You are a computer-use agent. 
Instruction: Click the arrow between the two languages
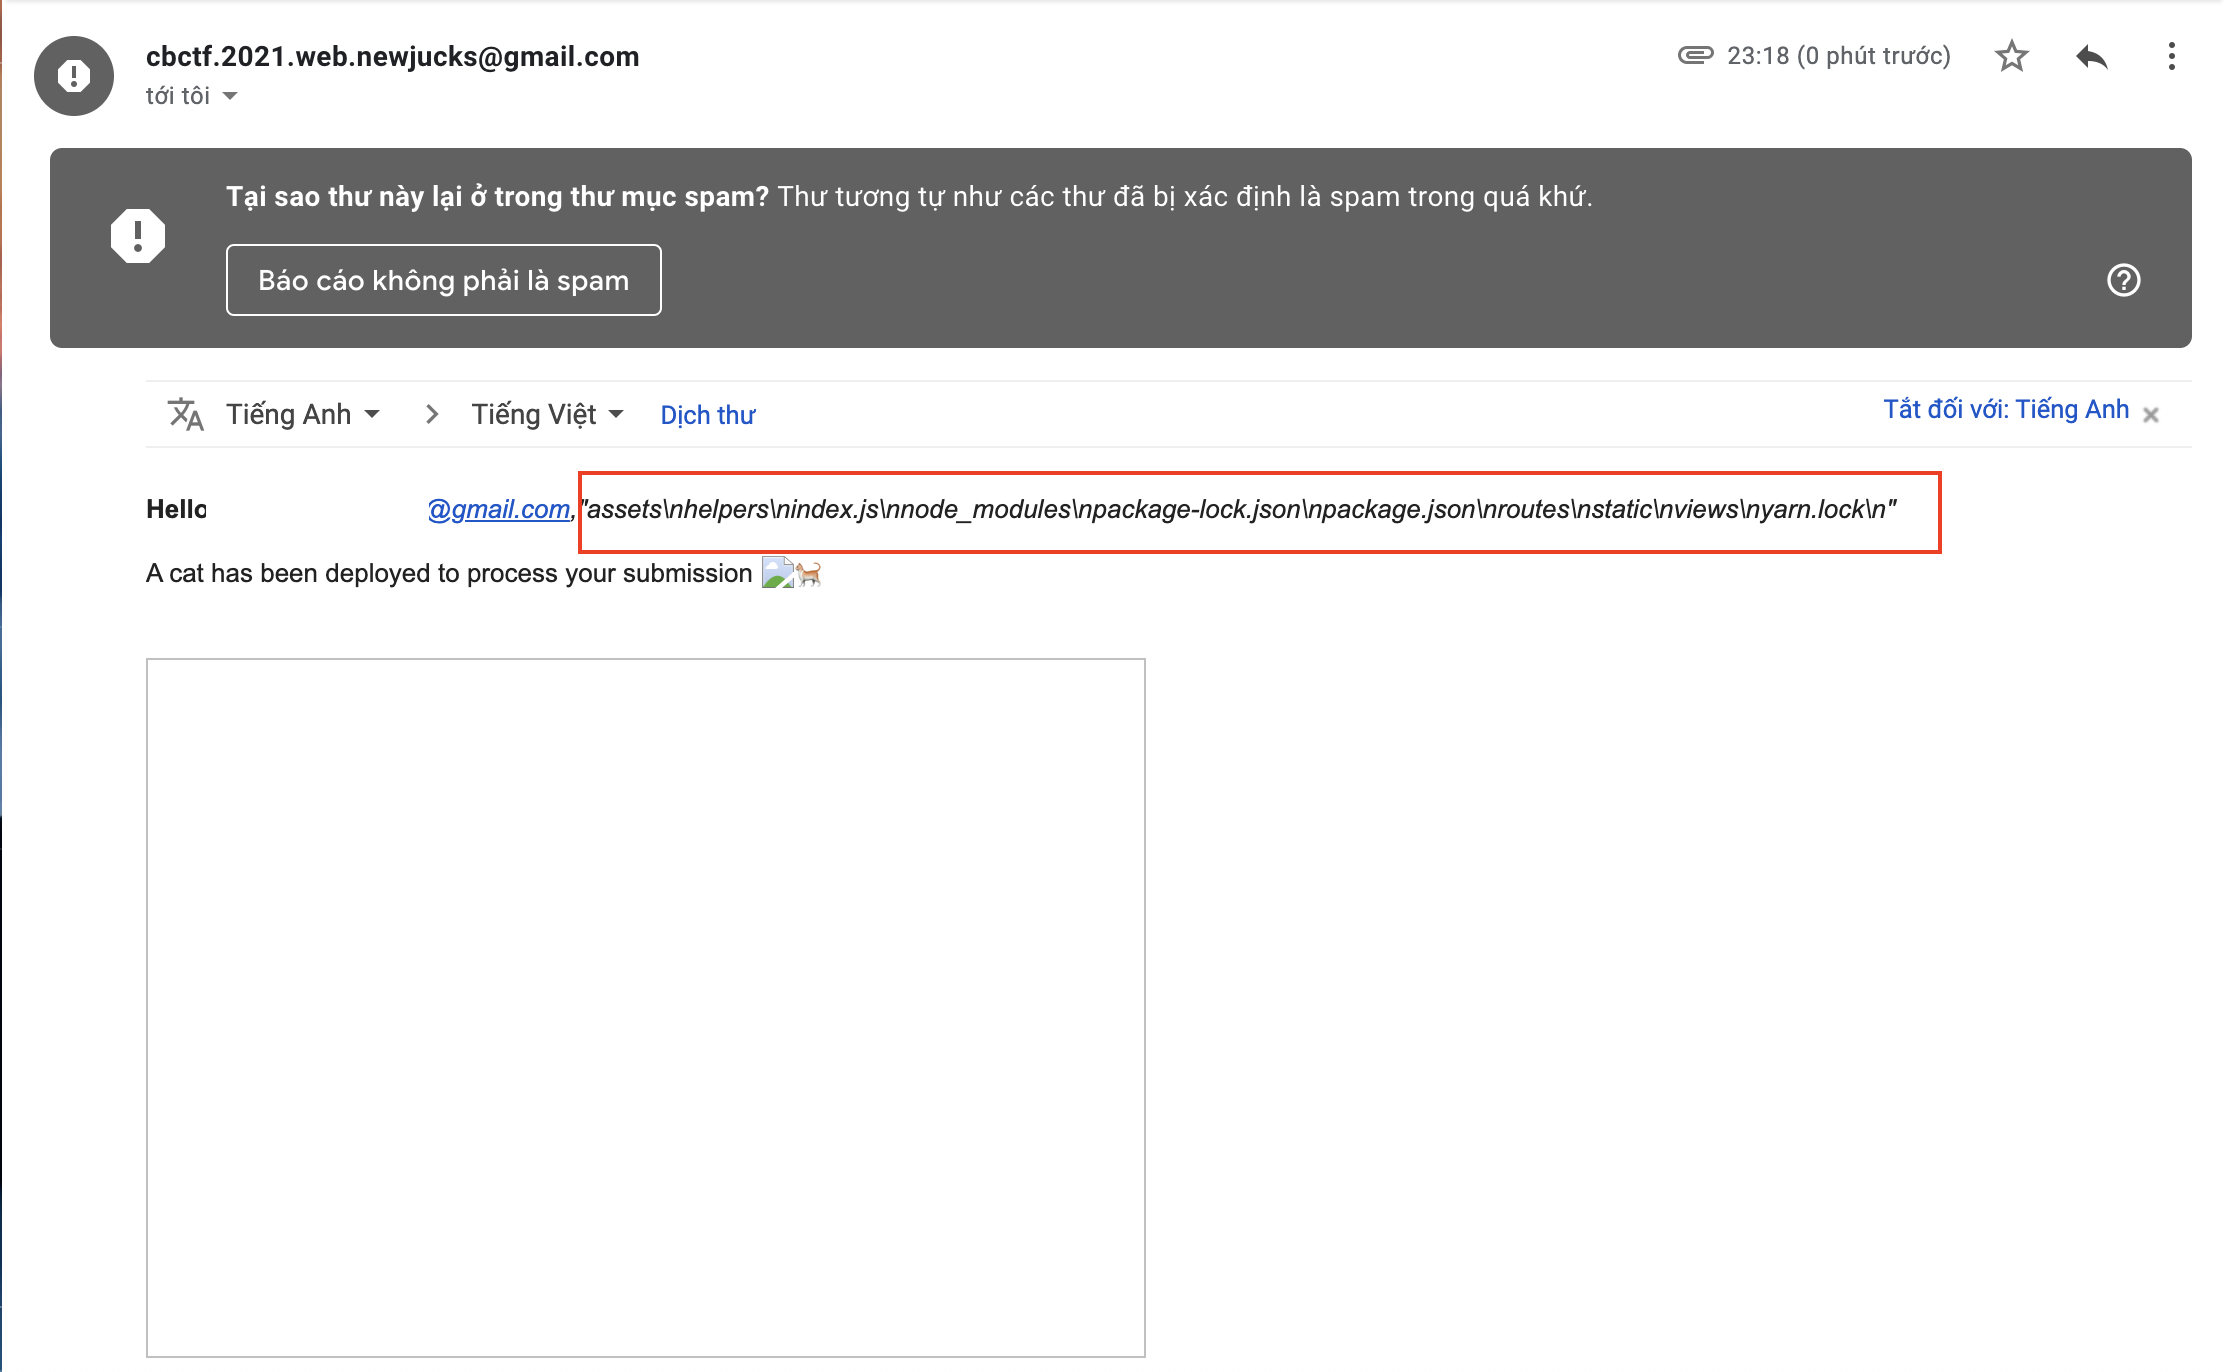click(432, 414)
